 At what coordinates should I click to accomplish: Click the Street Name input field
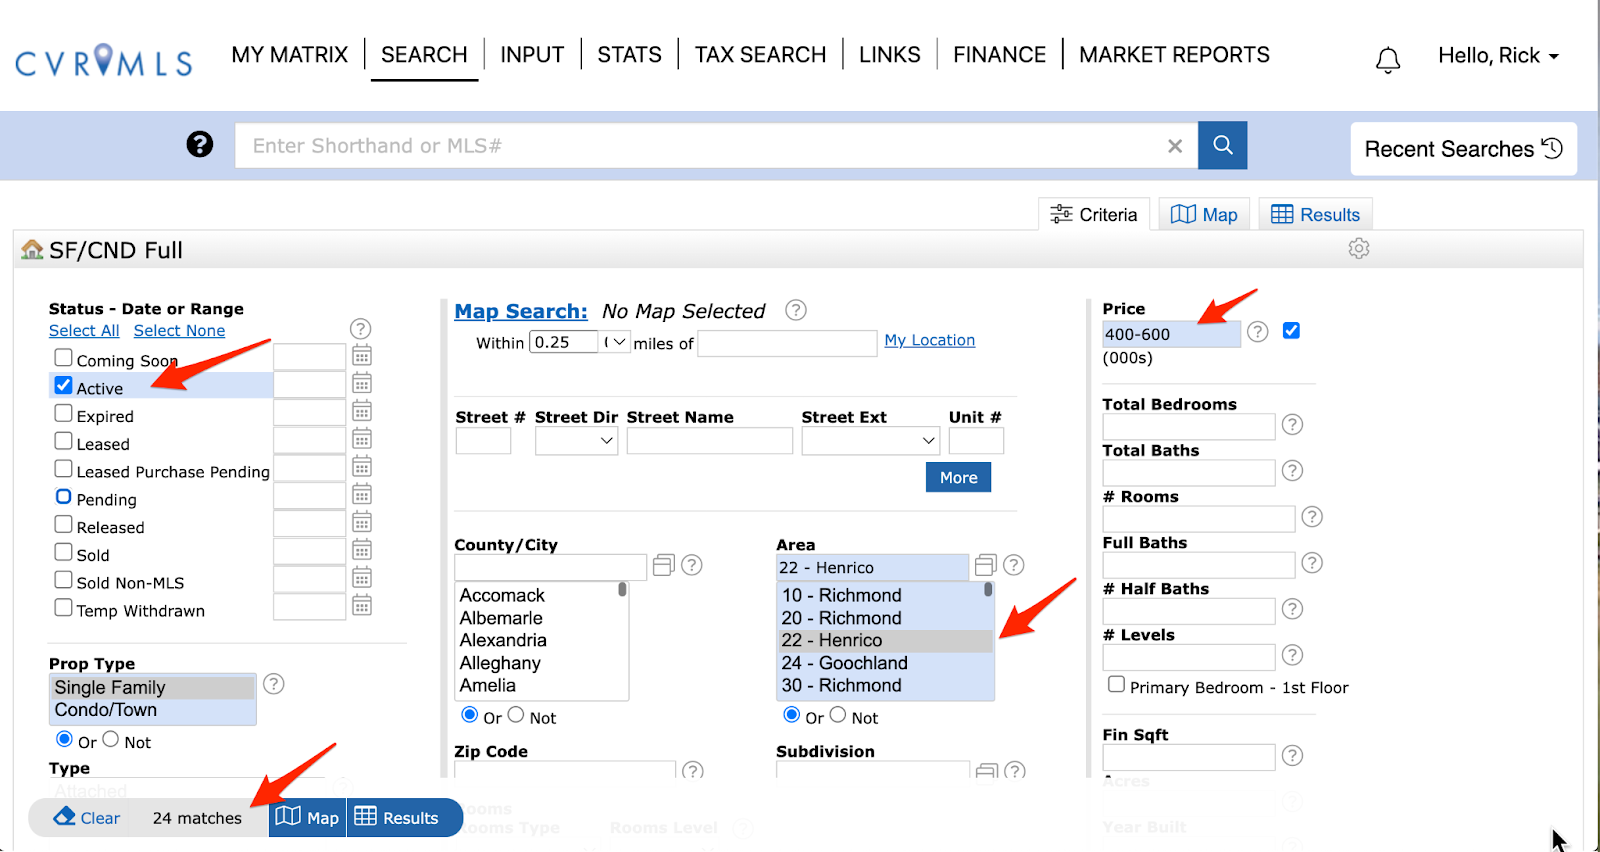point(710,441)
